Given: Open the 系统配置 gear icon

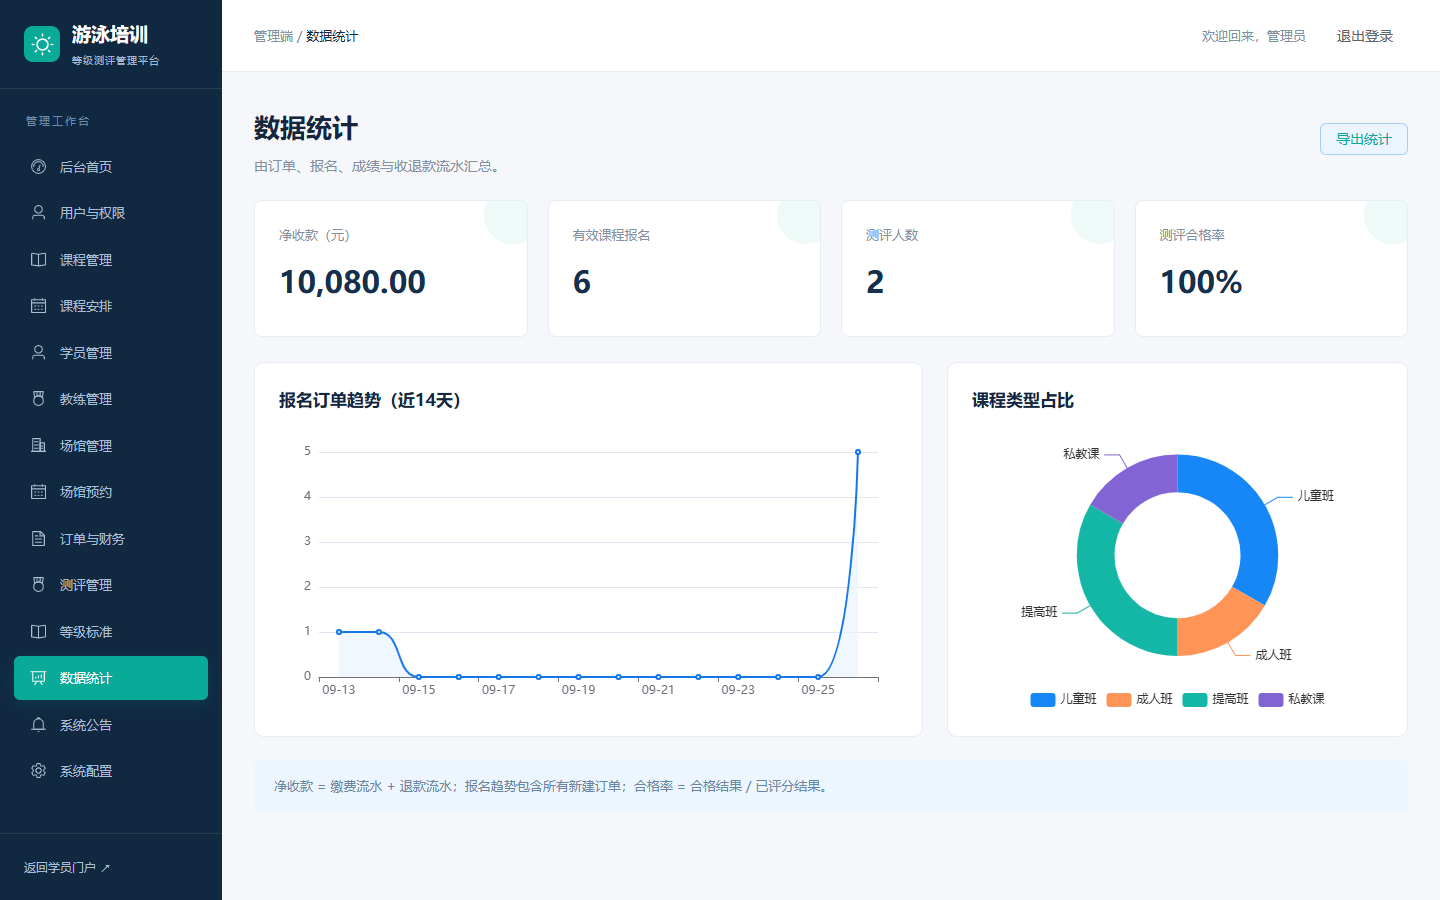Looking at the screenshot, I should click(38, 771).
